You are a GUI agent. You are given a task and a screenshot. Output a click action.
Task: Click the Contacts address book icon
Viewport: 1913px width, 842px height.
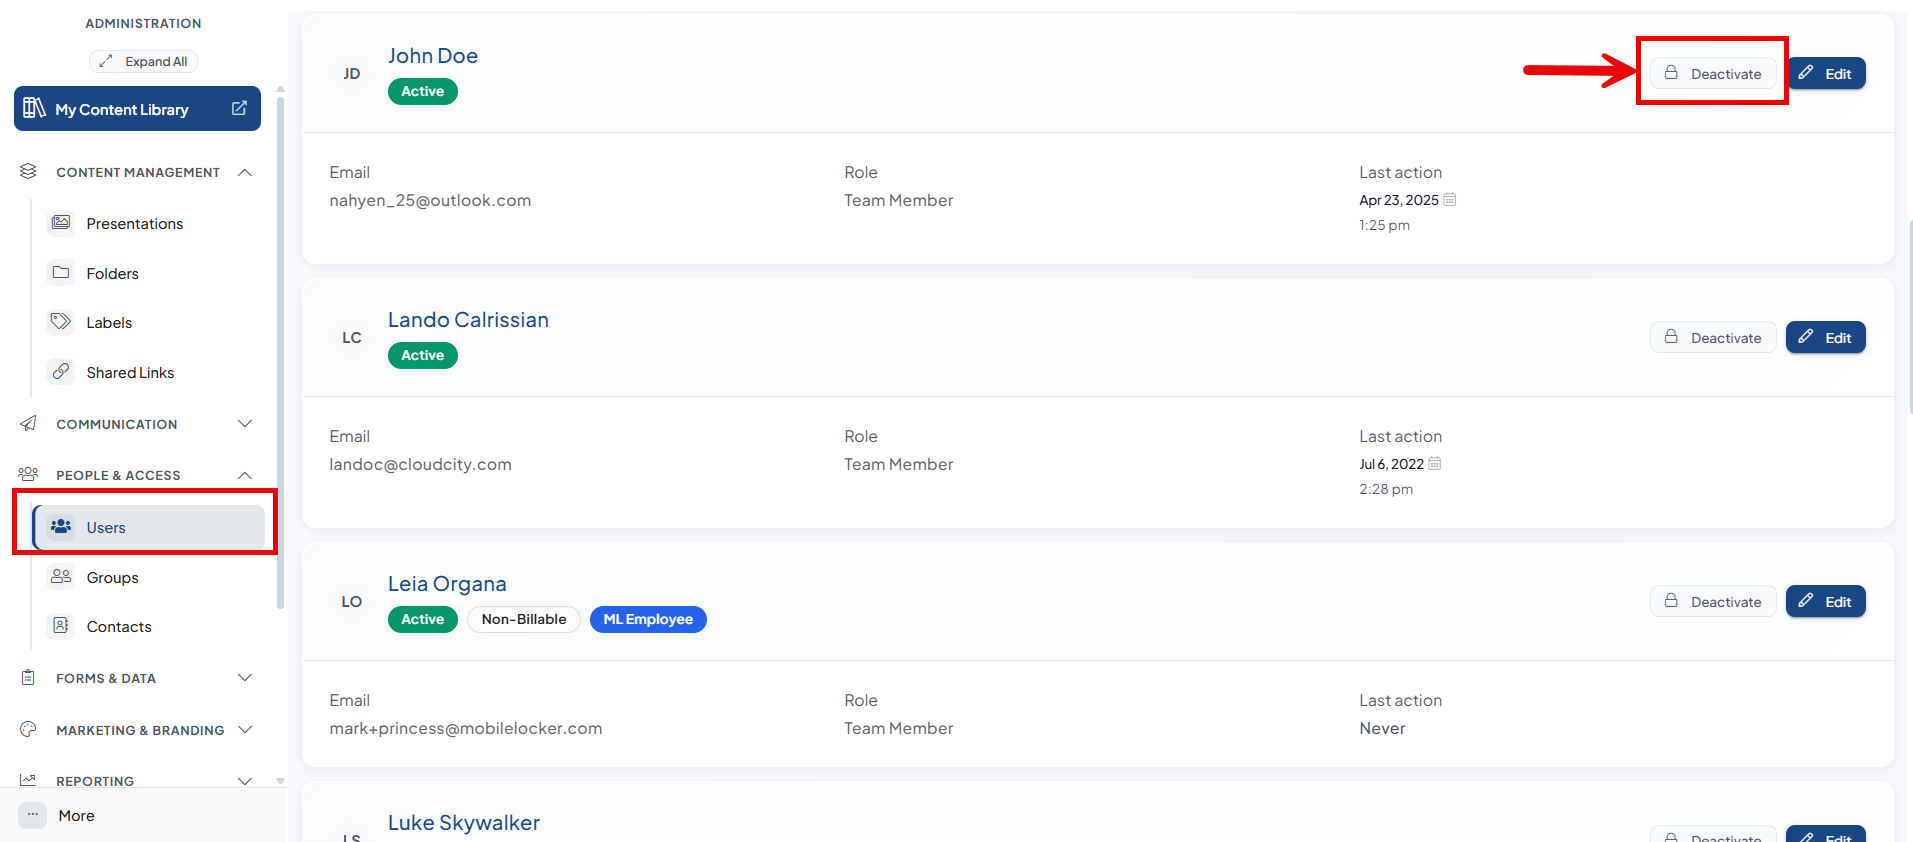61,626
